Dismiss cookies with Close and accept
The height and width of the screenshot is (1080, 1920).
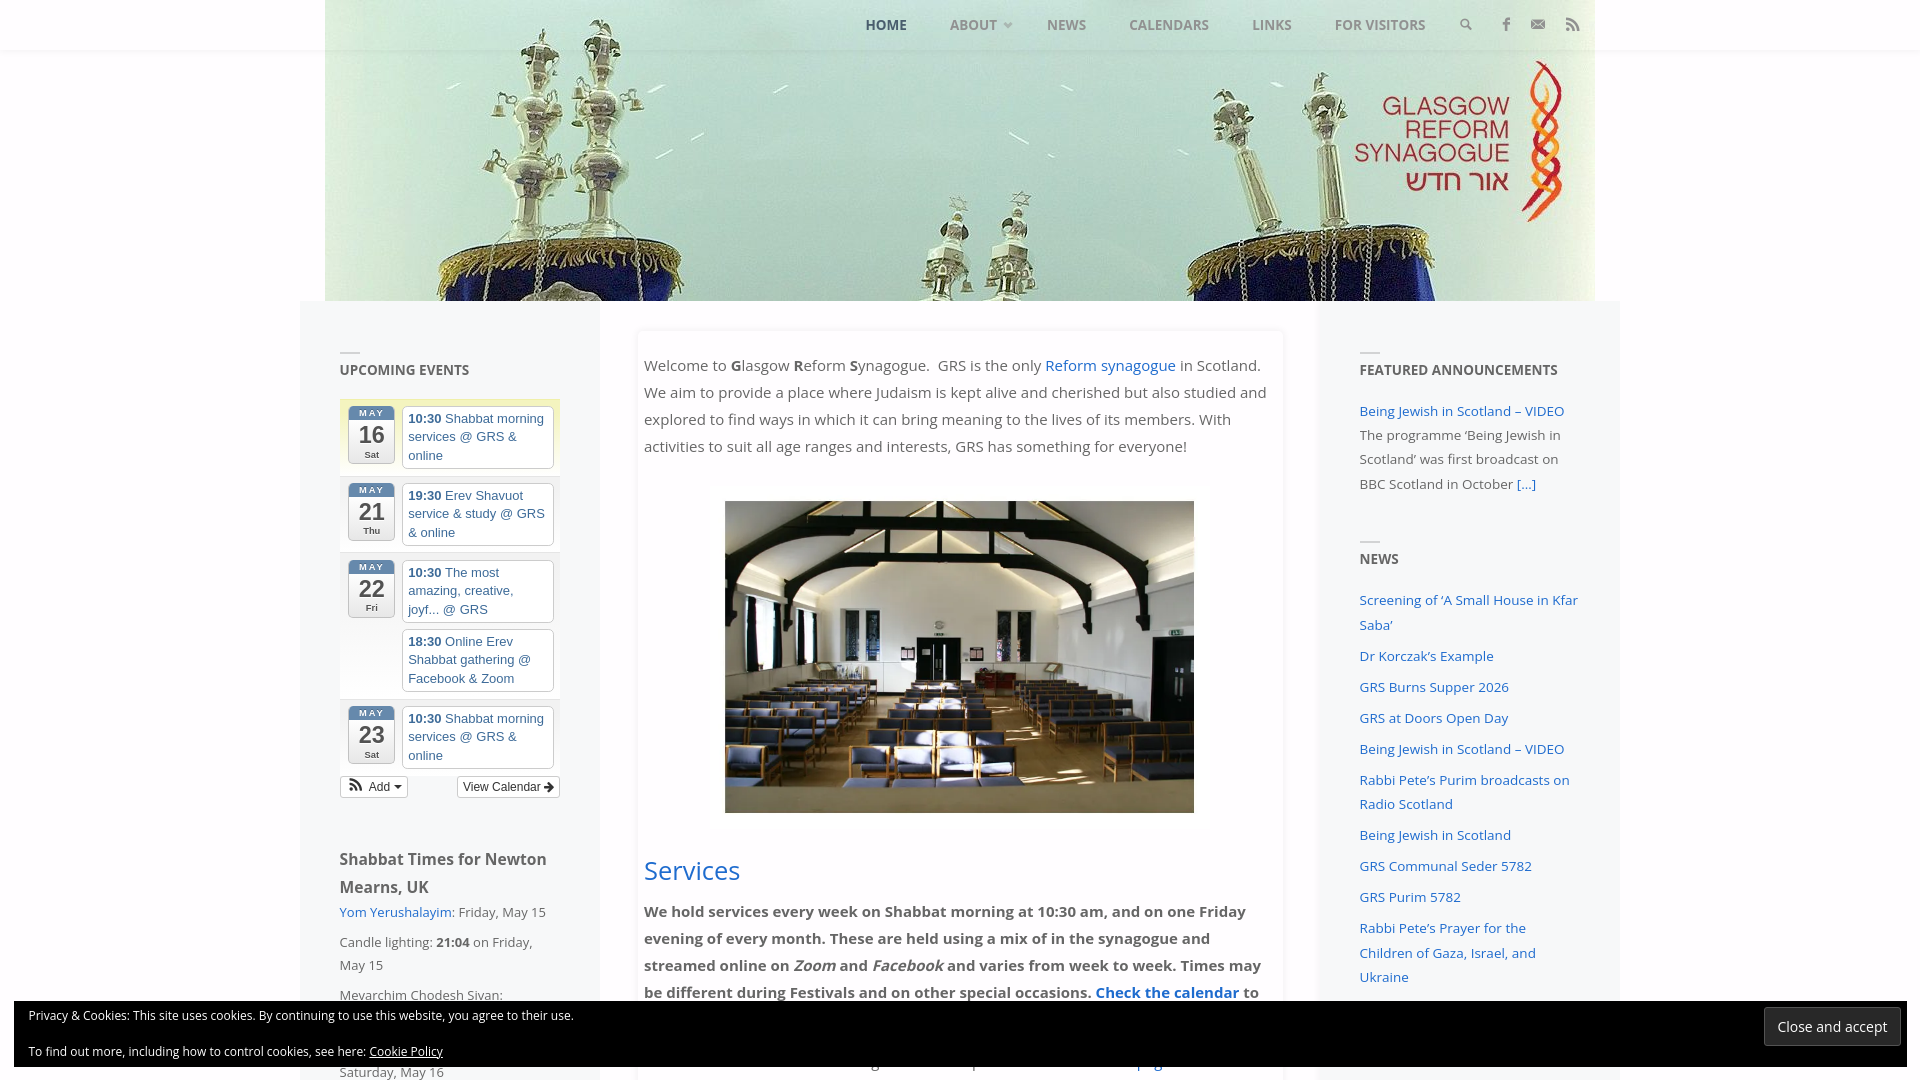(x=1832, y=1027)
